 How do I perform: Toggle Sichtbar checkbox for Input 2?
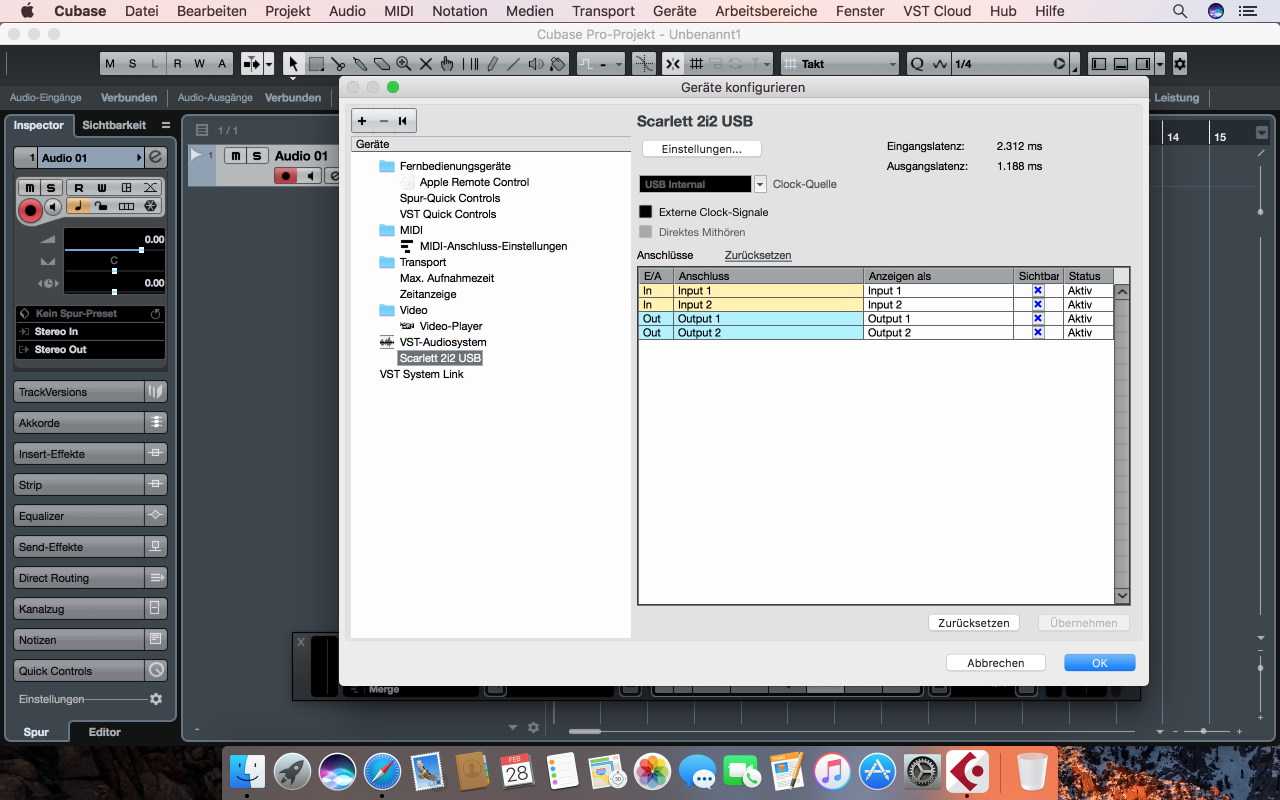click(1038, 305)
